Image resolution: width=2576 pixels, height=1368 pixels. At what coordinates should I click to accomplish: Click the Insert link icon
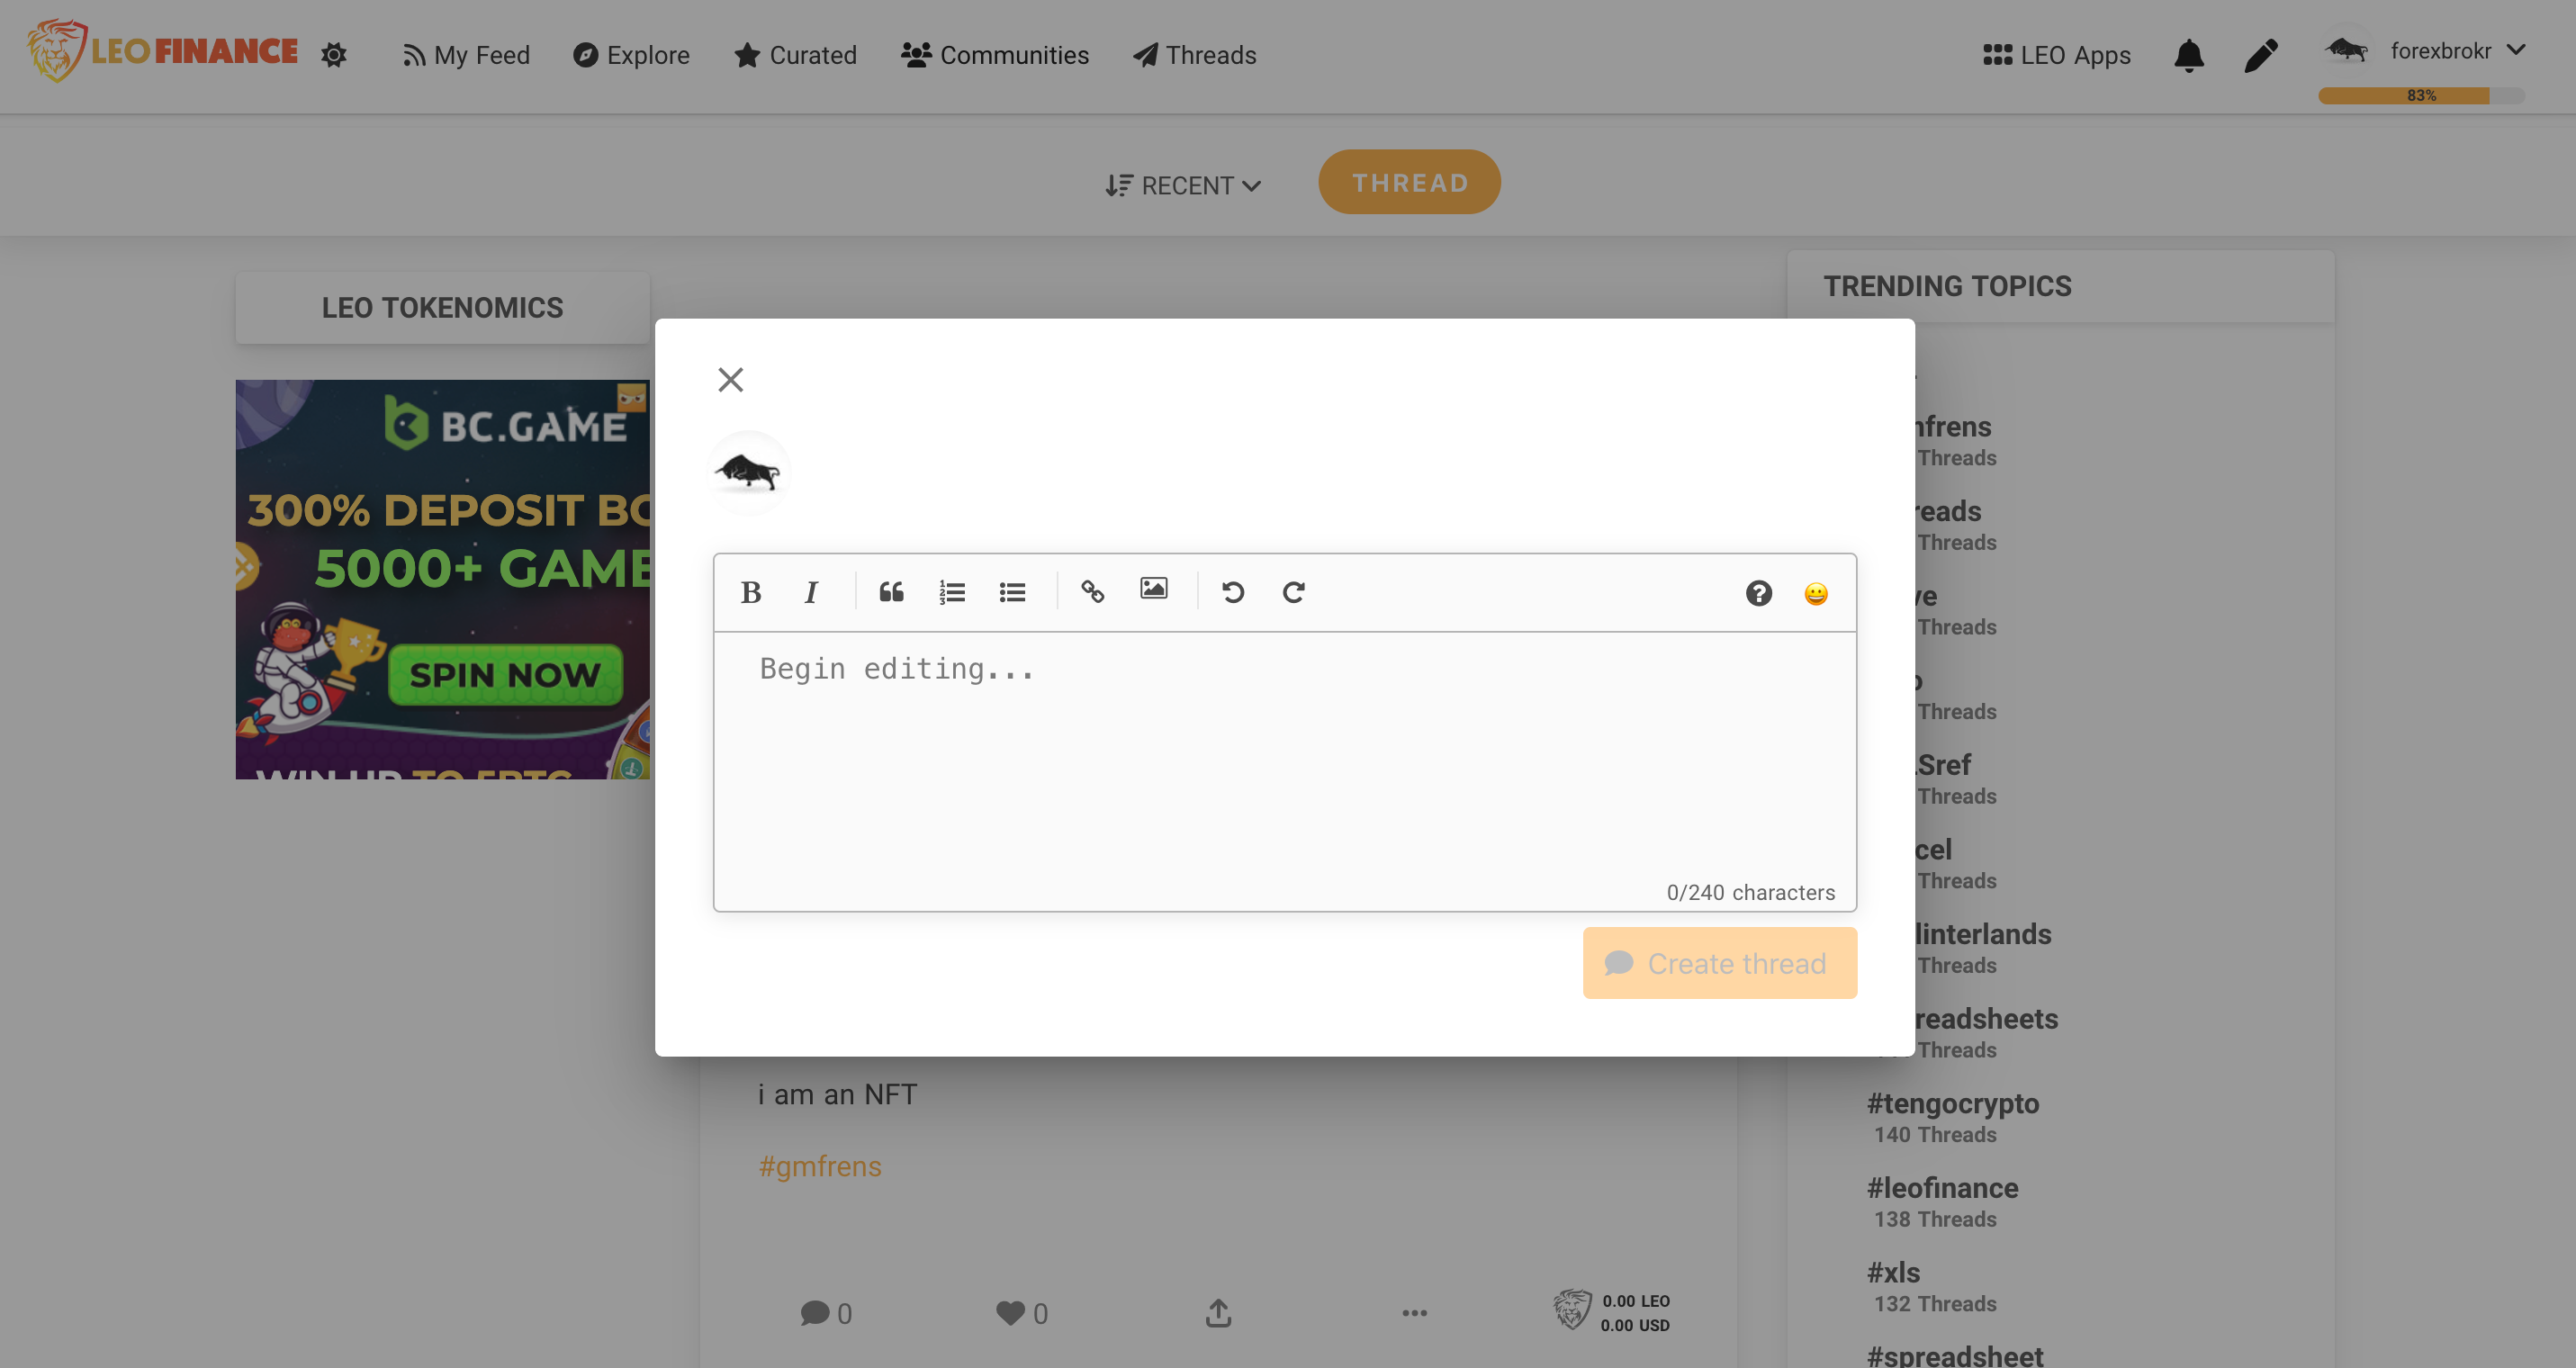[1092, 591]
